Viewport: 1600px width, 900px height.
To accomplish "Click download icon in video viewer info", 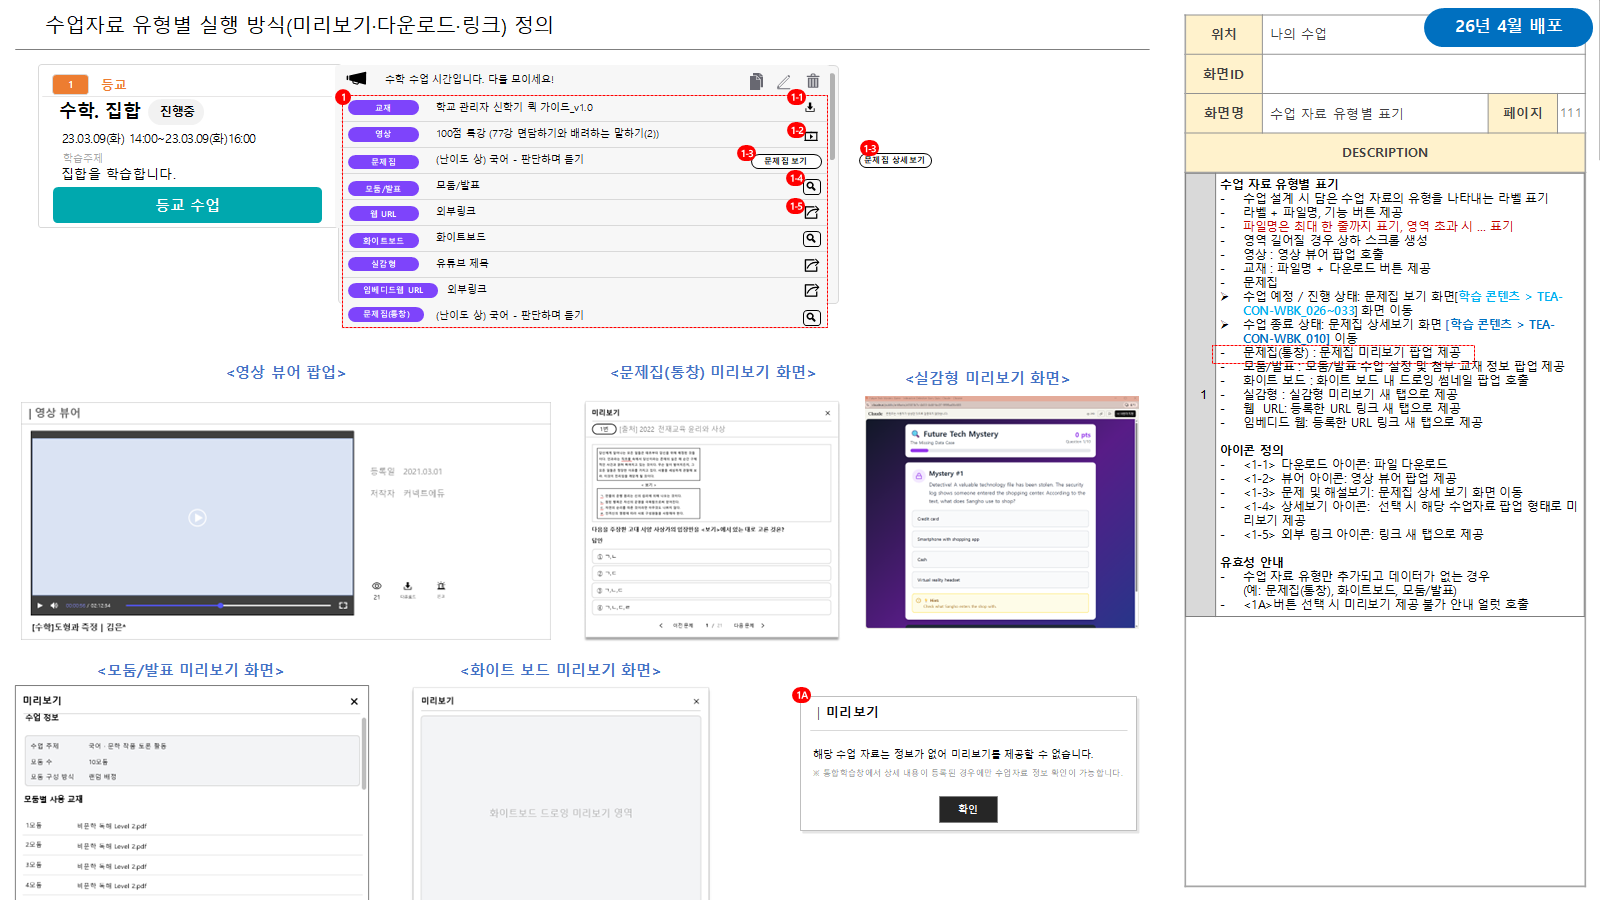I will pyautogui.click(x=407, y=586).
